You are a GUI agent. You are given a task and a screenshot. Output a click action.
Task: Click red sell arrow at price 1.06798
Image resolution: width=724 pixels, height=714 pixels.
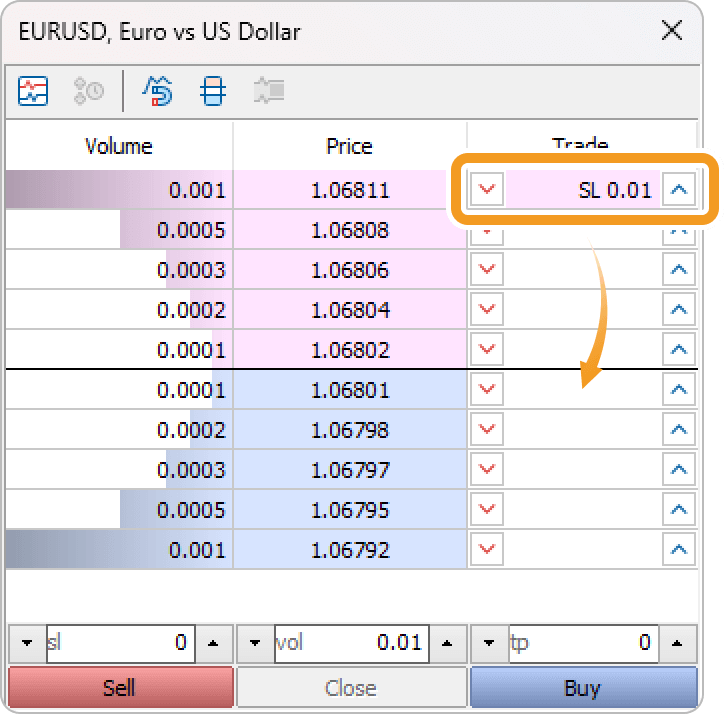[487, 430]
